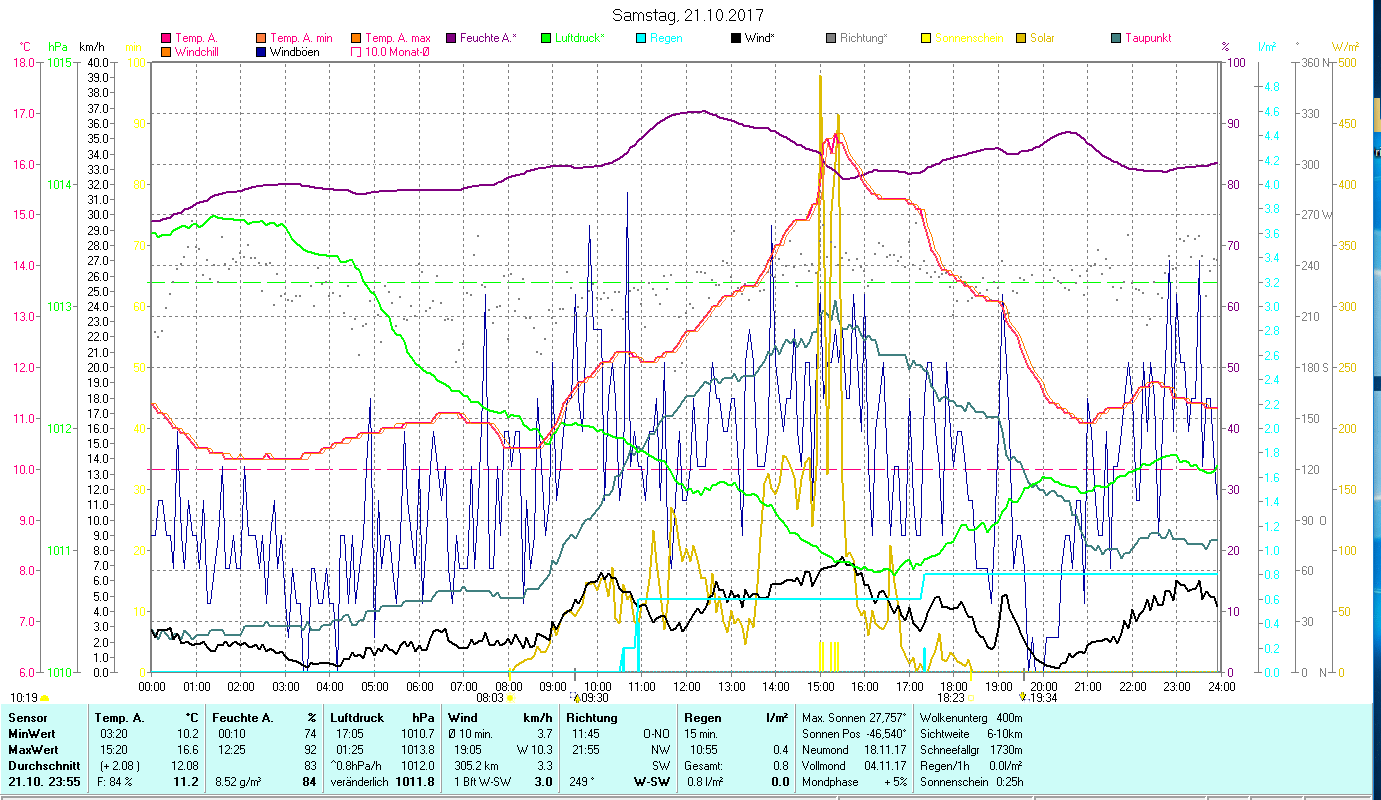Click the W/m² axis unit label
Viewport: 1381px width, 800px height.
1346,47
